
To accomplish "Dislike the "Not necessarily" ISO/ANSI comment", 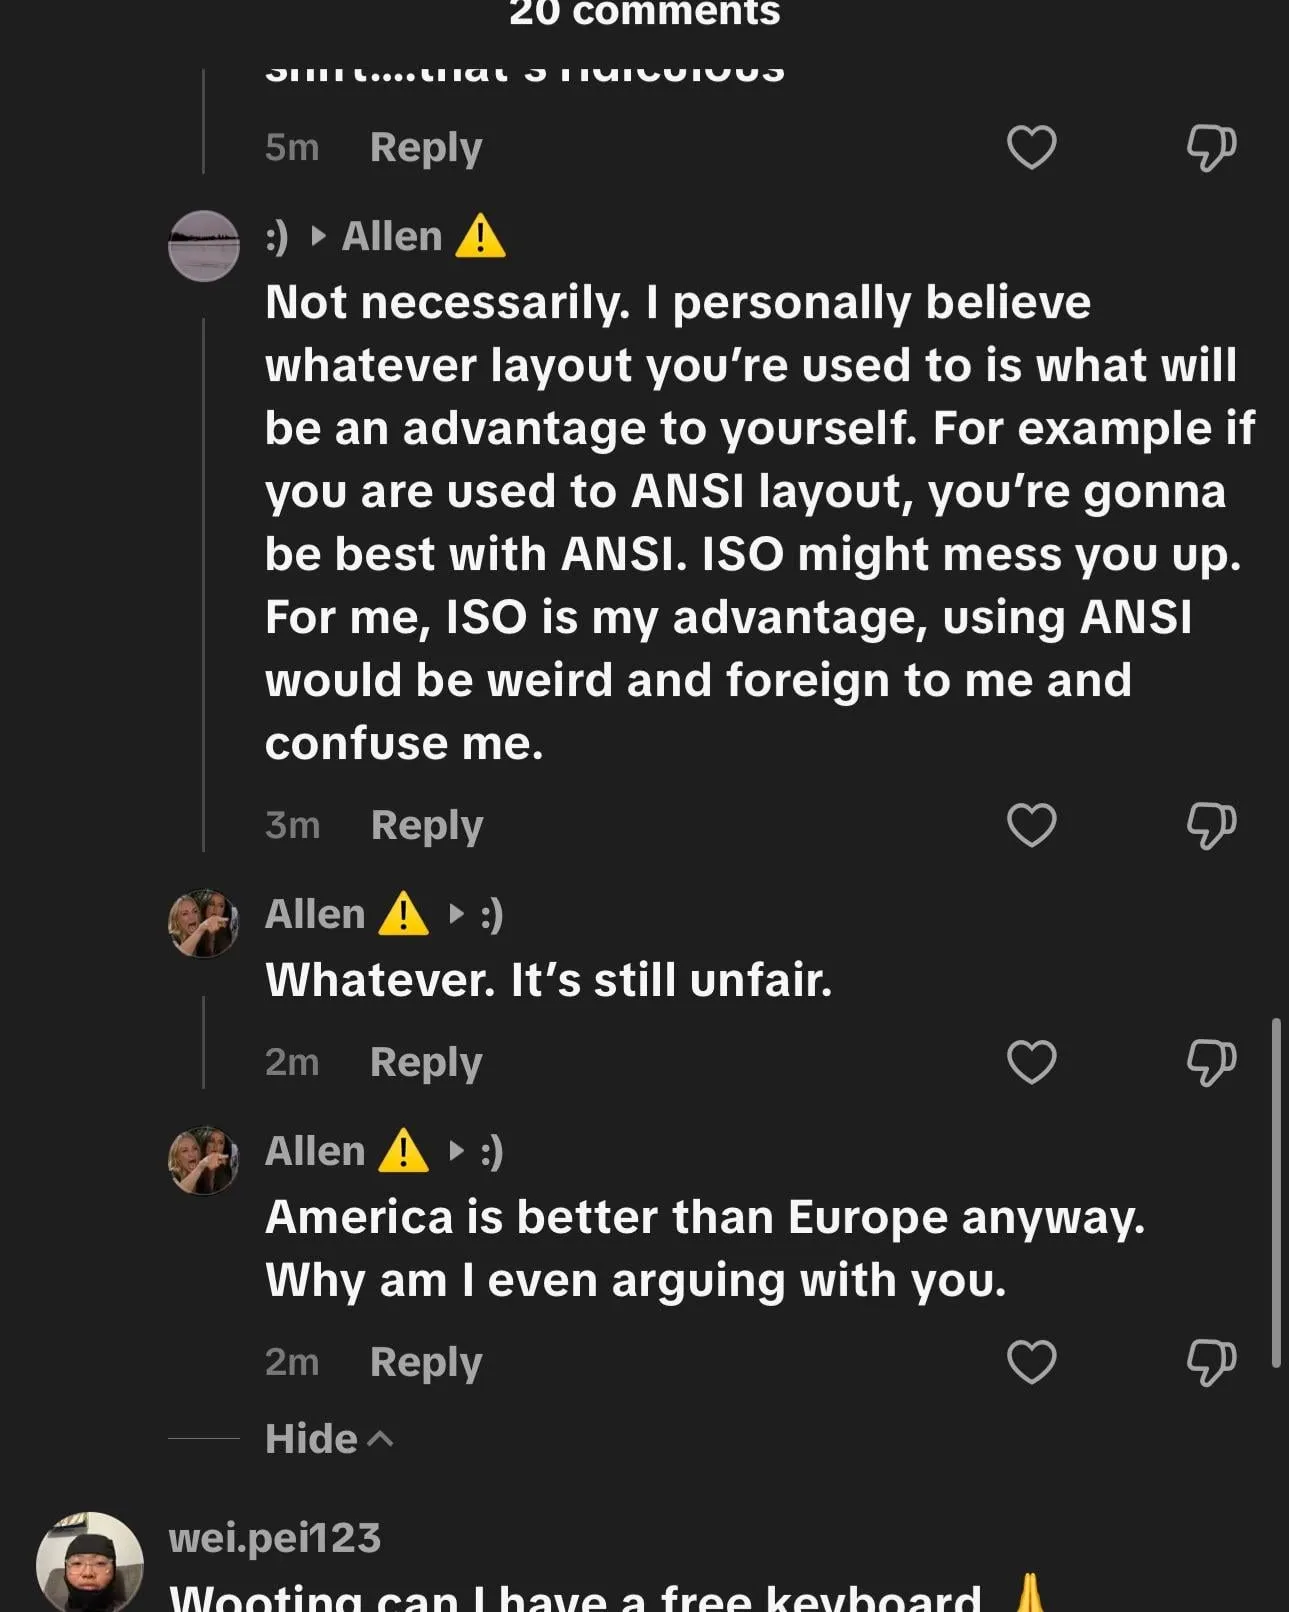I will 1211,825.
